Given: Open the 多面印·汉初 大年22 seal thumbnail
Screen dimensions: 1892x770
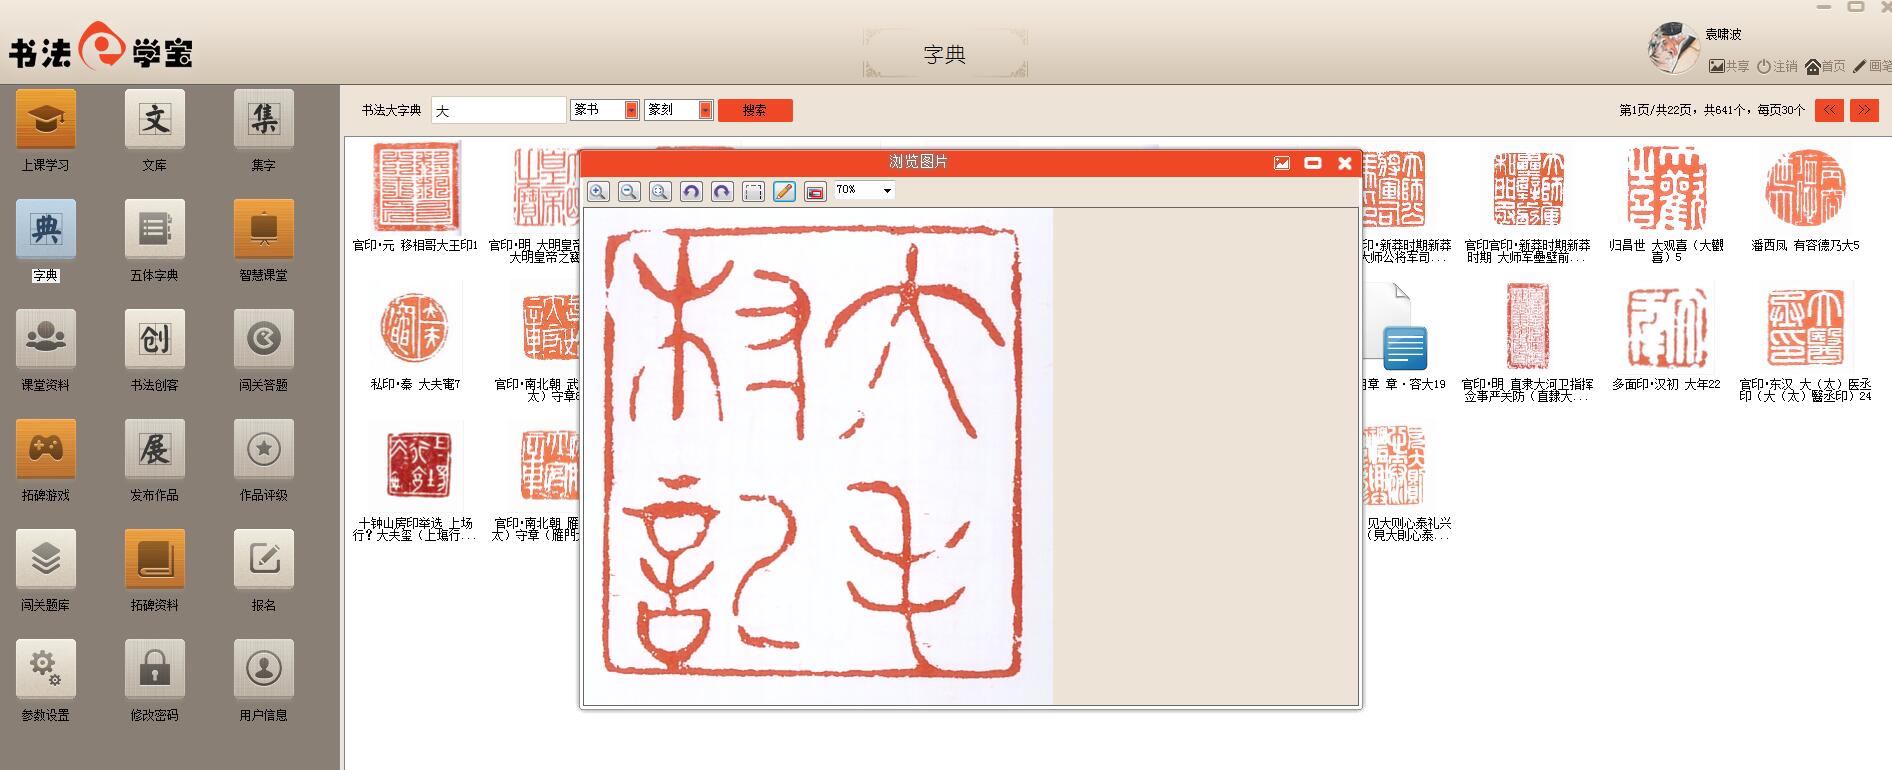Looking at the screenshot, I should coord(1667,328).
